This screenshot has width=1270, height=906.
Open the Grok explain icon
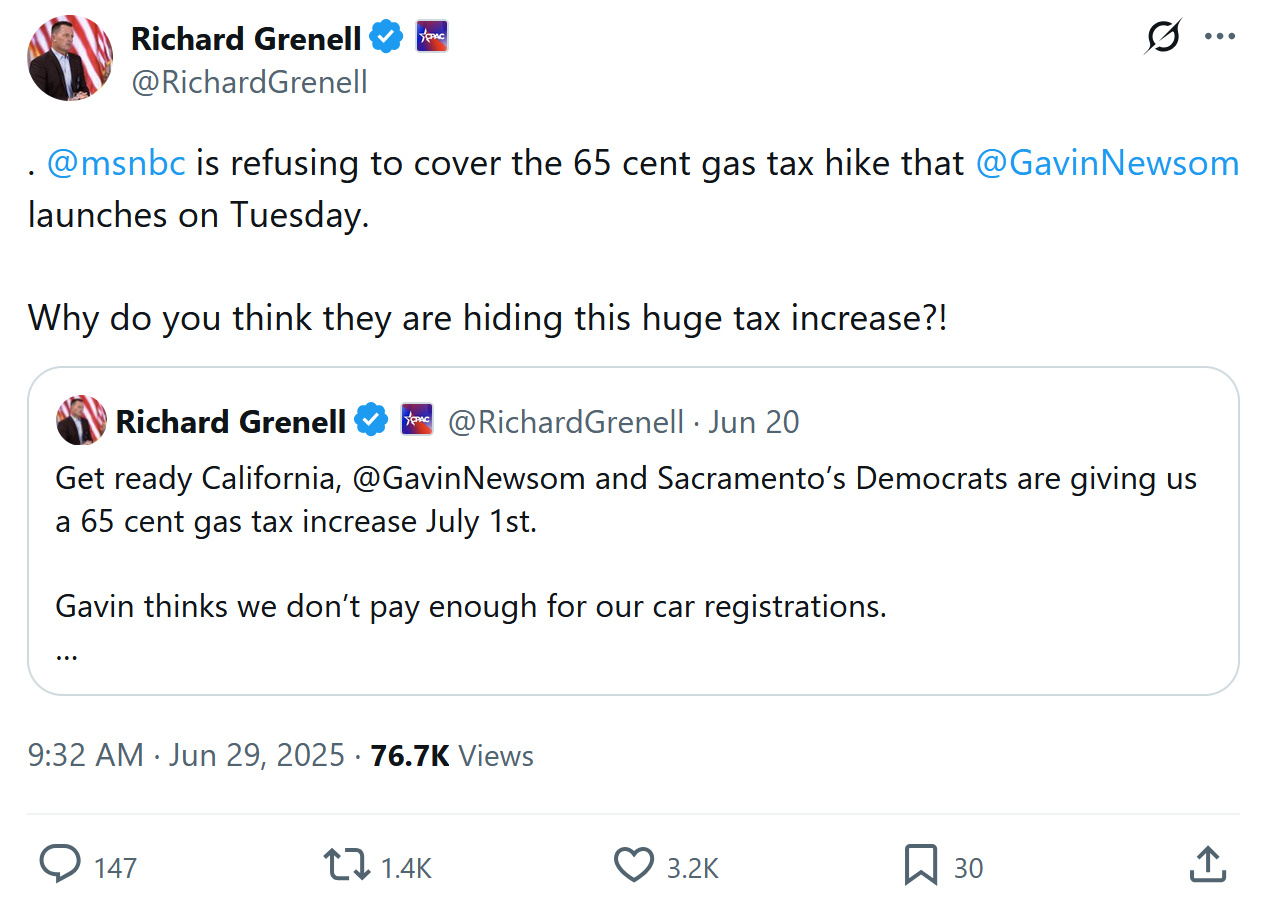point(1164,37)
